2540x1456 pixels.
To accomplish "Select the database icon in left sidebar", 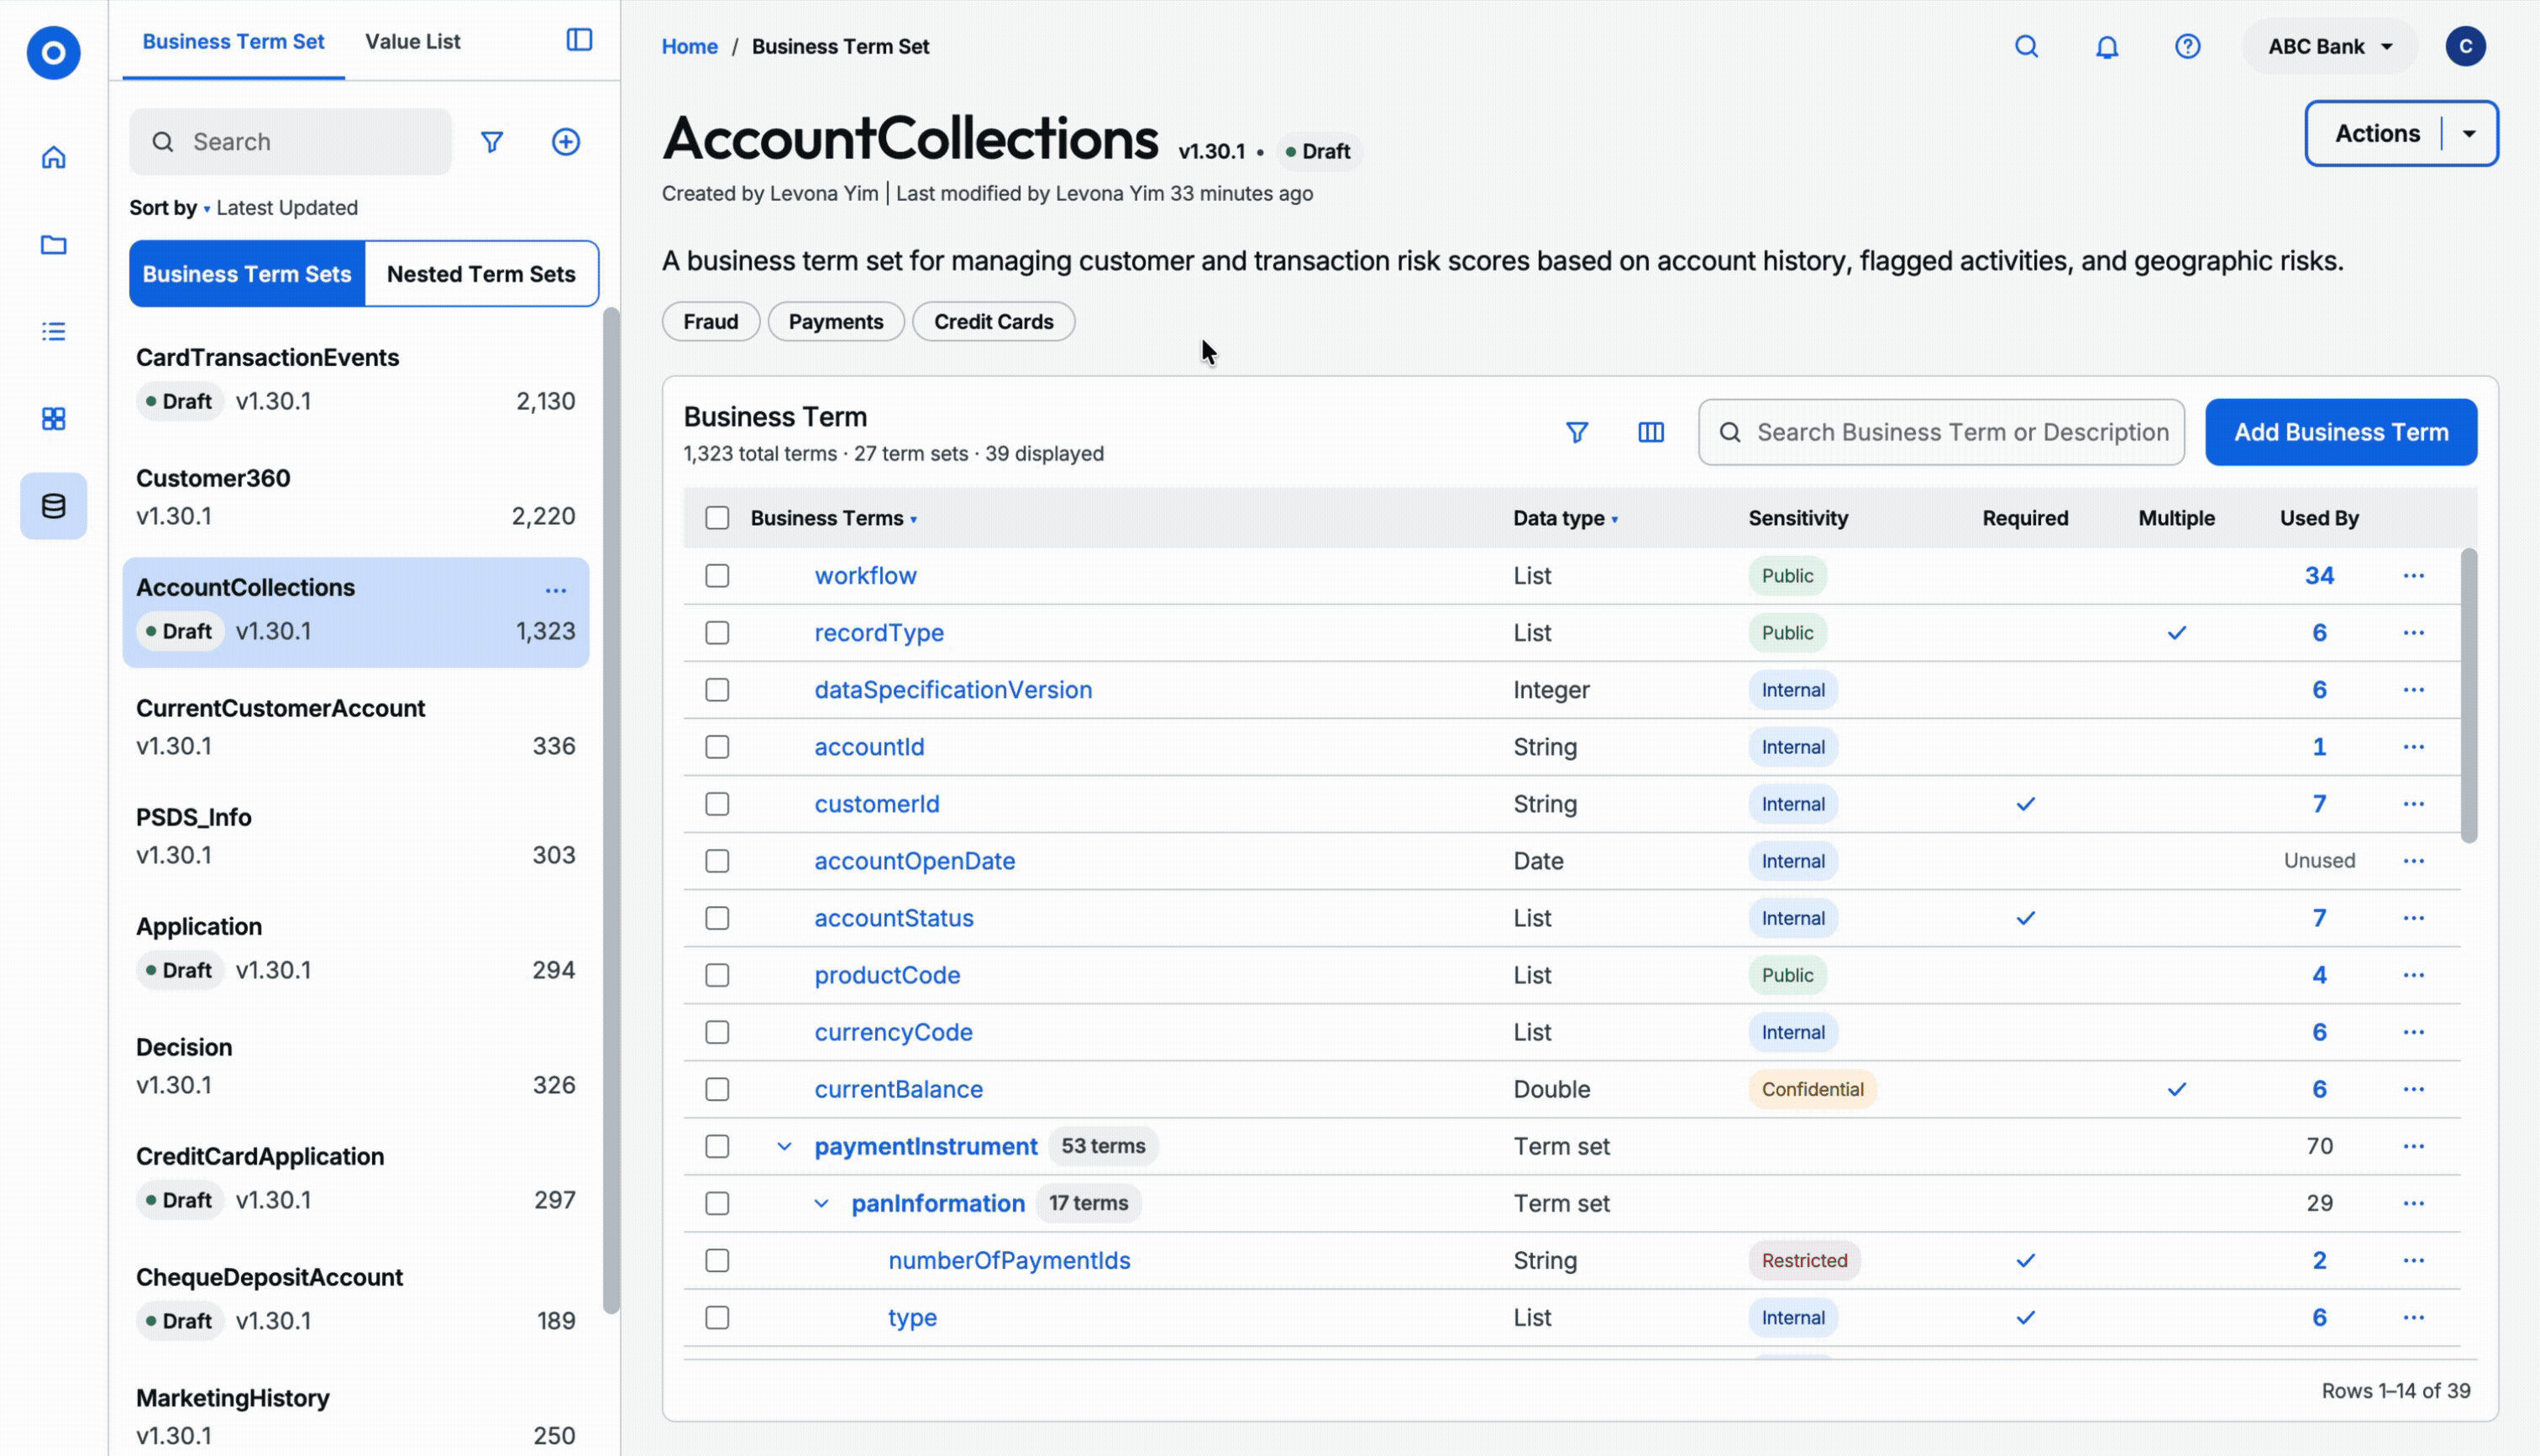I will (53, 506).
